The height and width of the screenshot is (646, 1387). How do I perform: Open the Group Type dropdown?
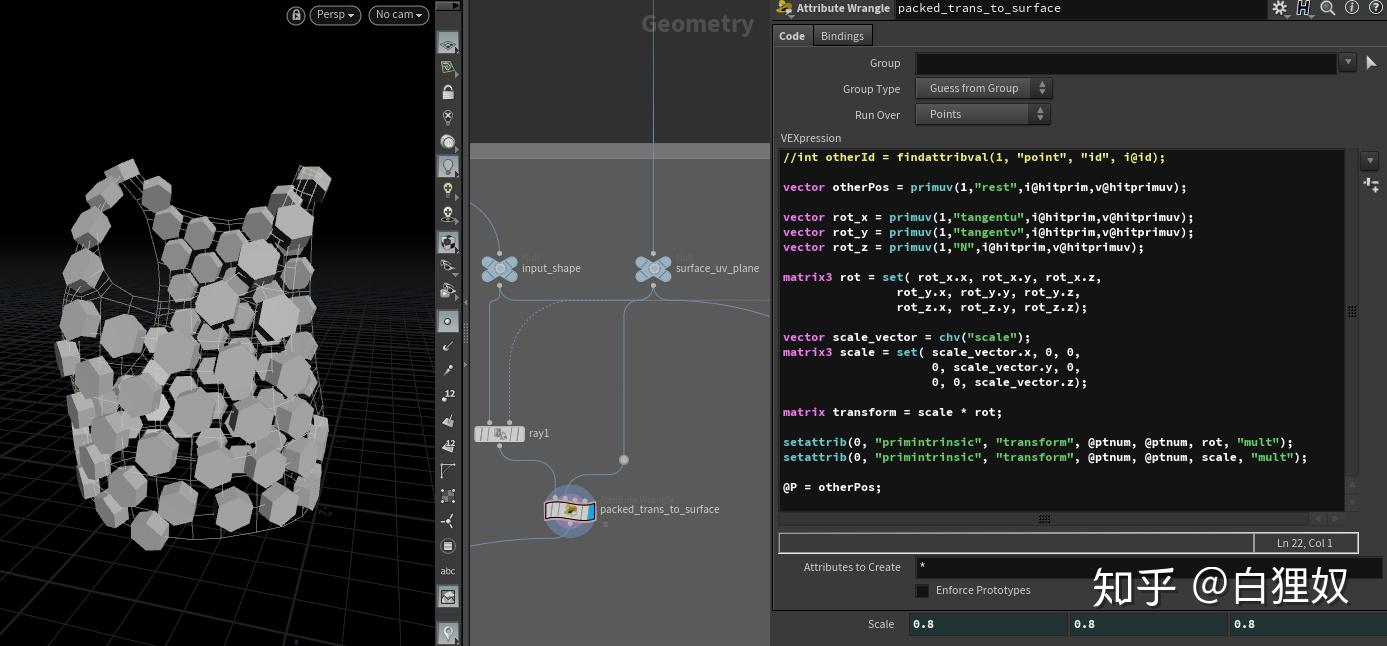[983, 88]
